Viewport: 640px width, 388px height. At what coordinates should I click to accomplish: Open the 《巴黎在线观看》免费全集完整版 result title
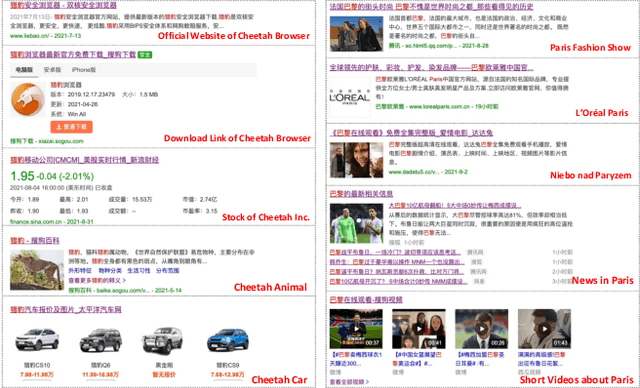tap(411, 133)
